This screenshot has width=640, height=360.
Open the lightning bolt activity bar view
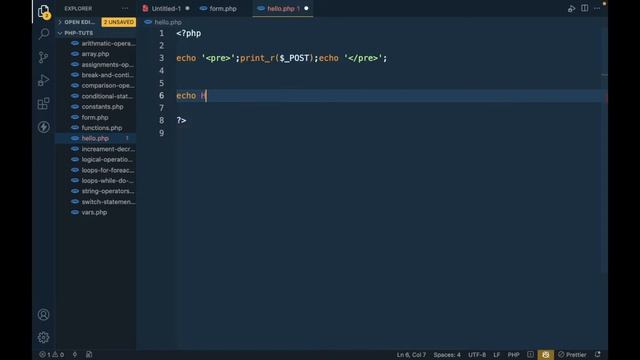point(43,127)
